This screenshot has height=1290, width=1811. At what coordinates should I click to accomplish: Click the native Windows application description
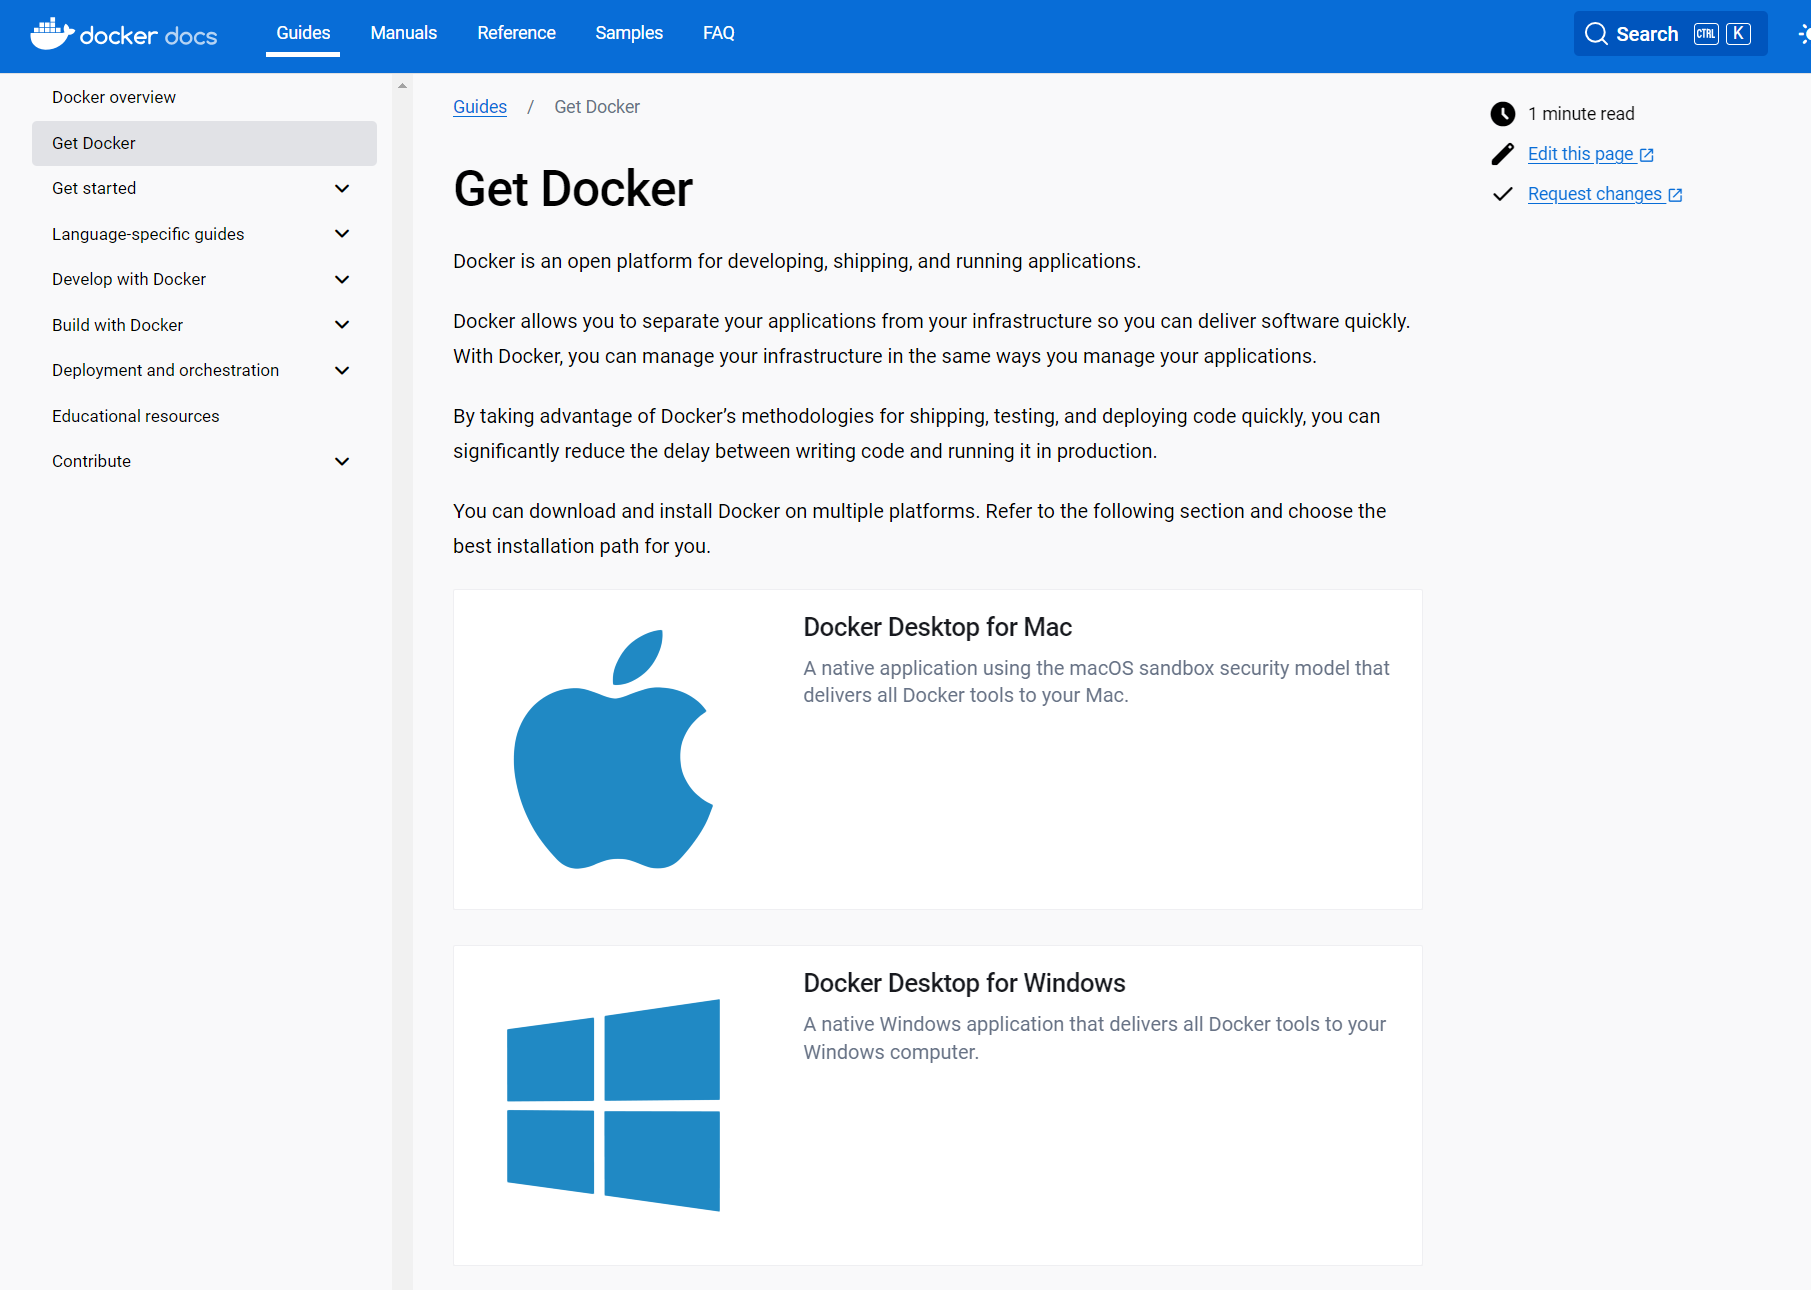(1094, 1038)
